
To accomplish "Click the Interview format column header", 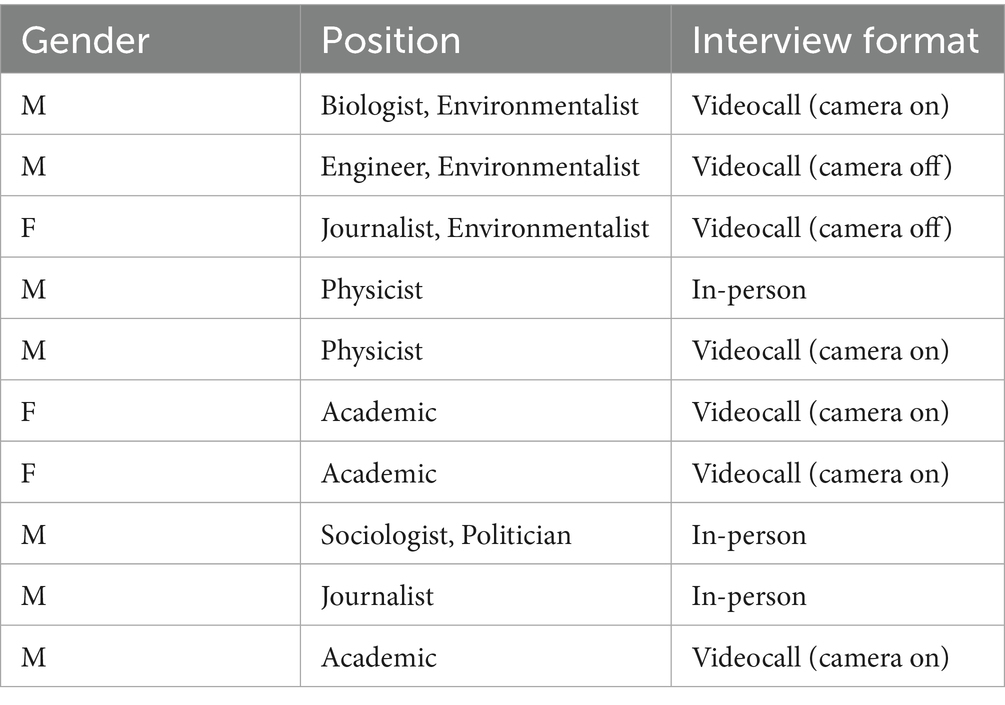I will [x=835, y=40].
